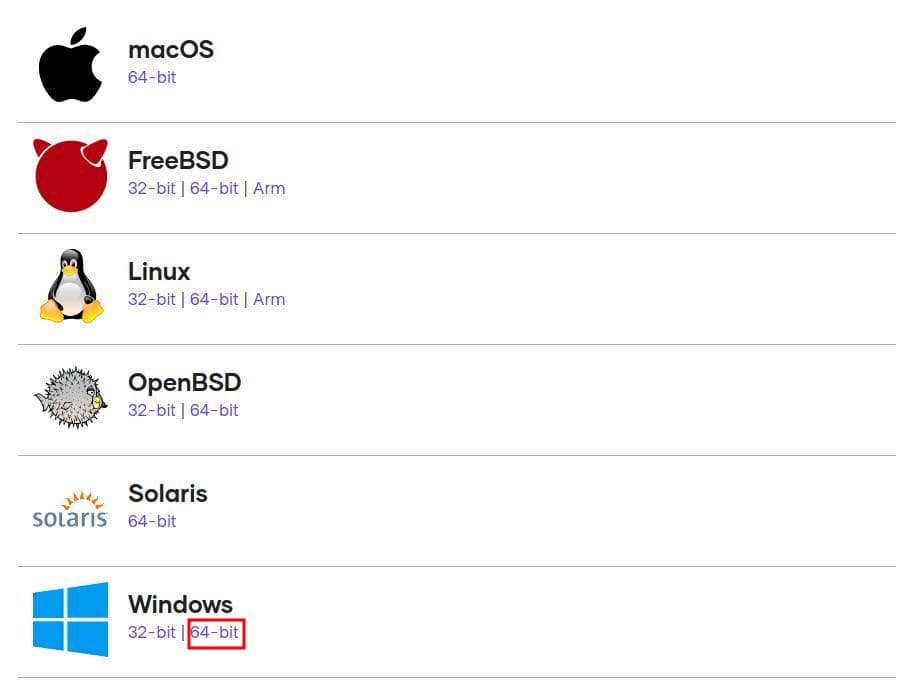
Task: Get the Linux 32-bit download
Action: point(152,299)
